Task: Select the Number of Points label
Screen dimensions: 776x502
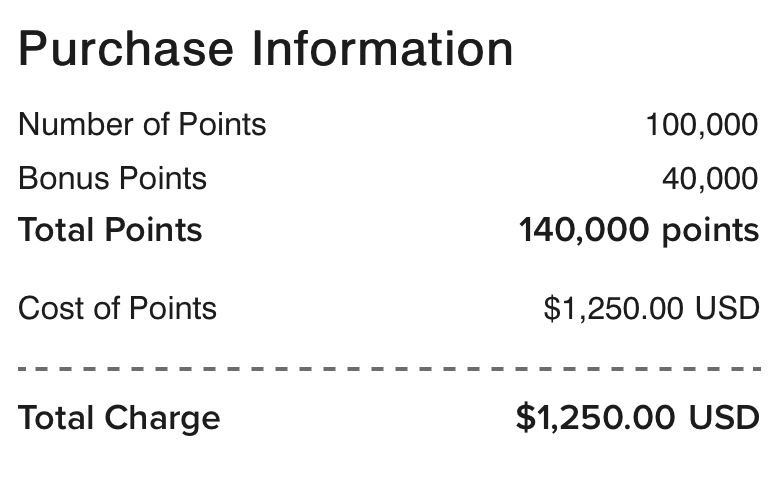Action: [142, 125]
